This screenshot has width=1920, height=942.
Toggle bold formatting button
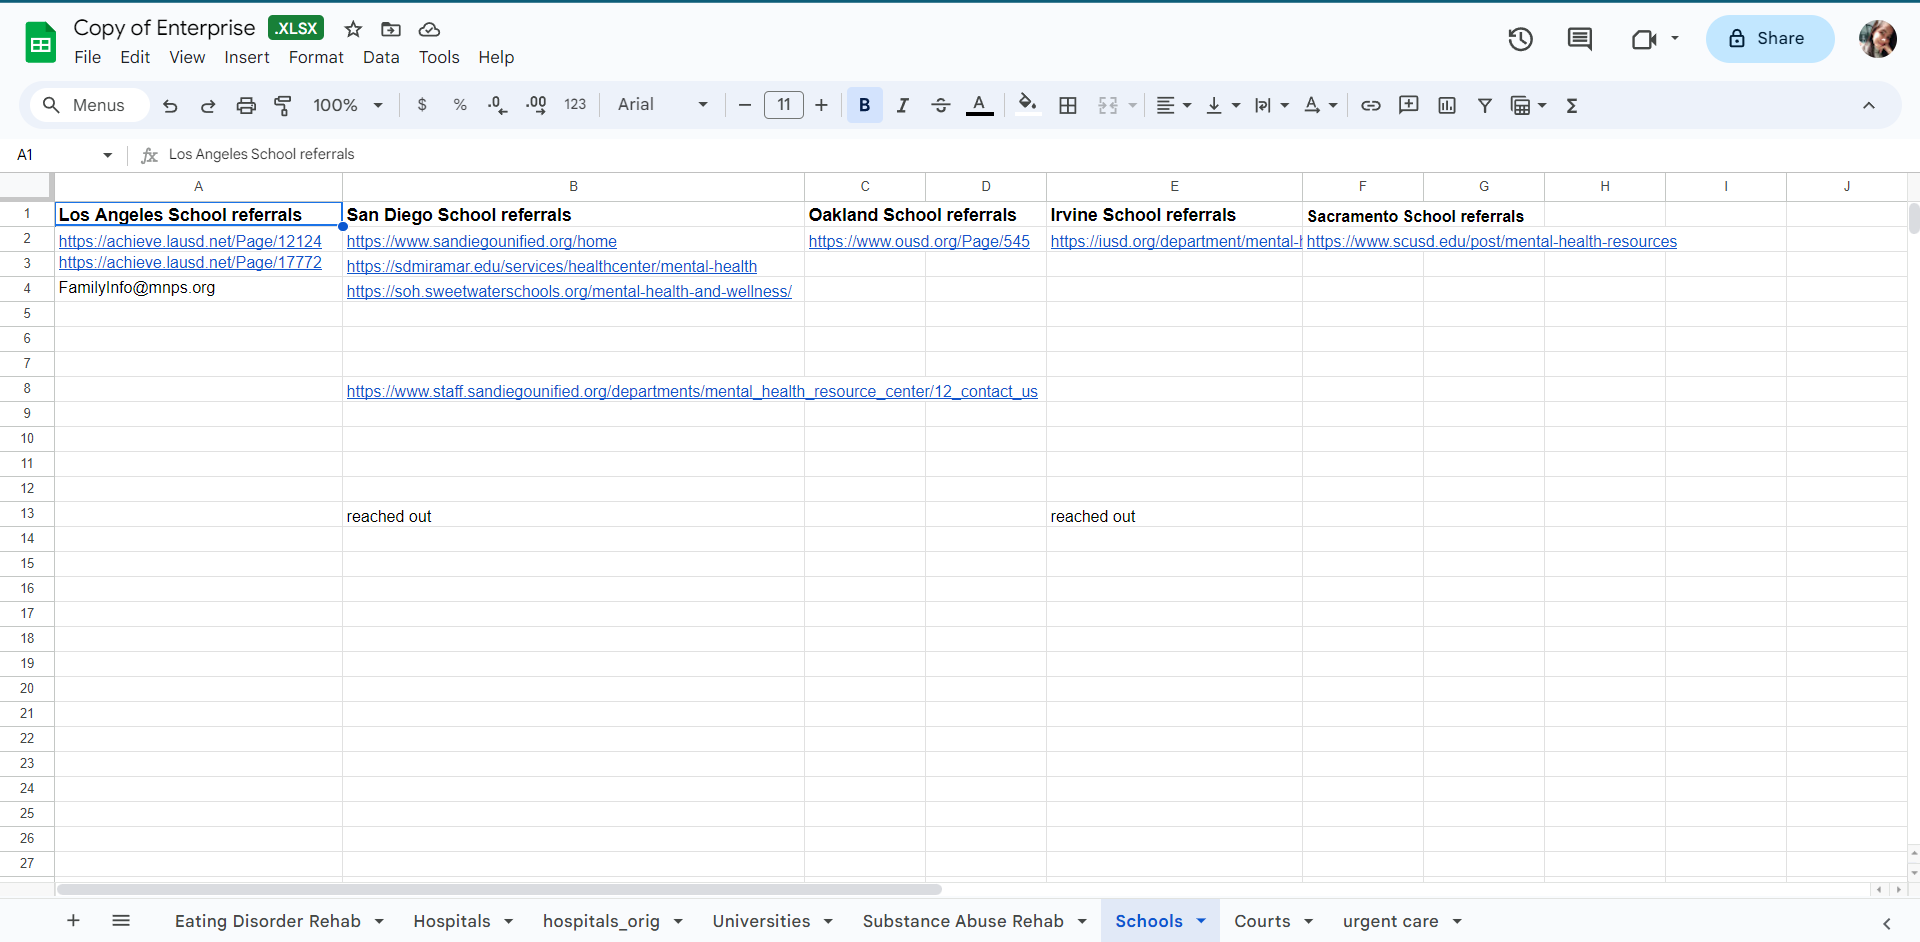[864, 105]
